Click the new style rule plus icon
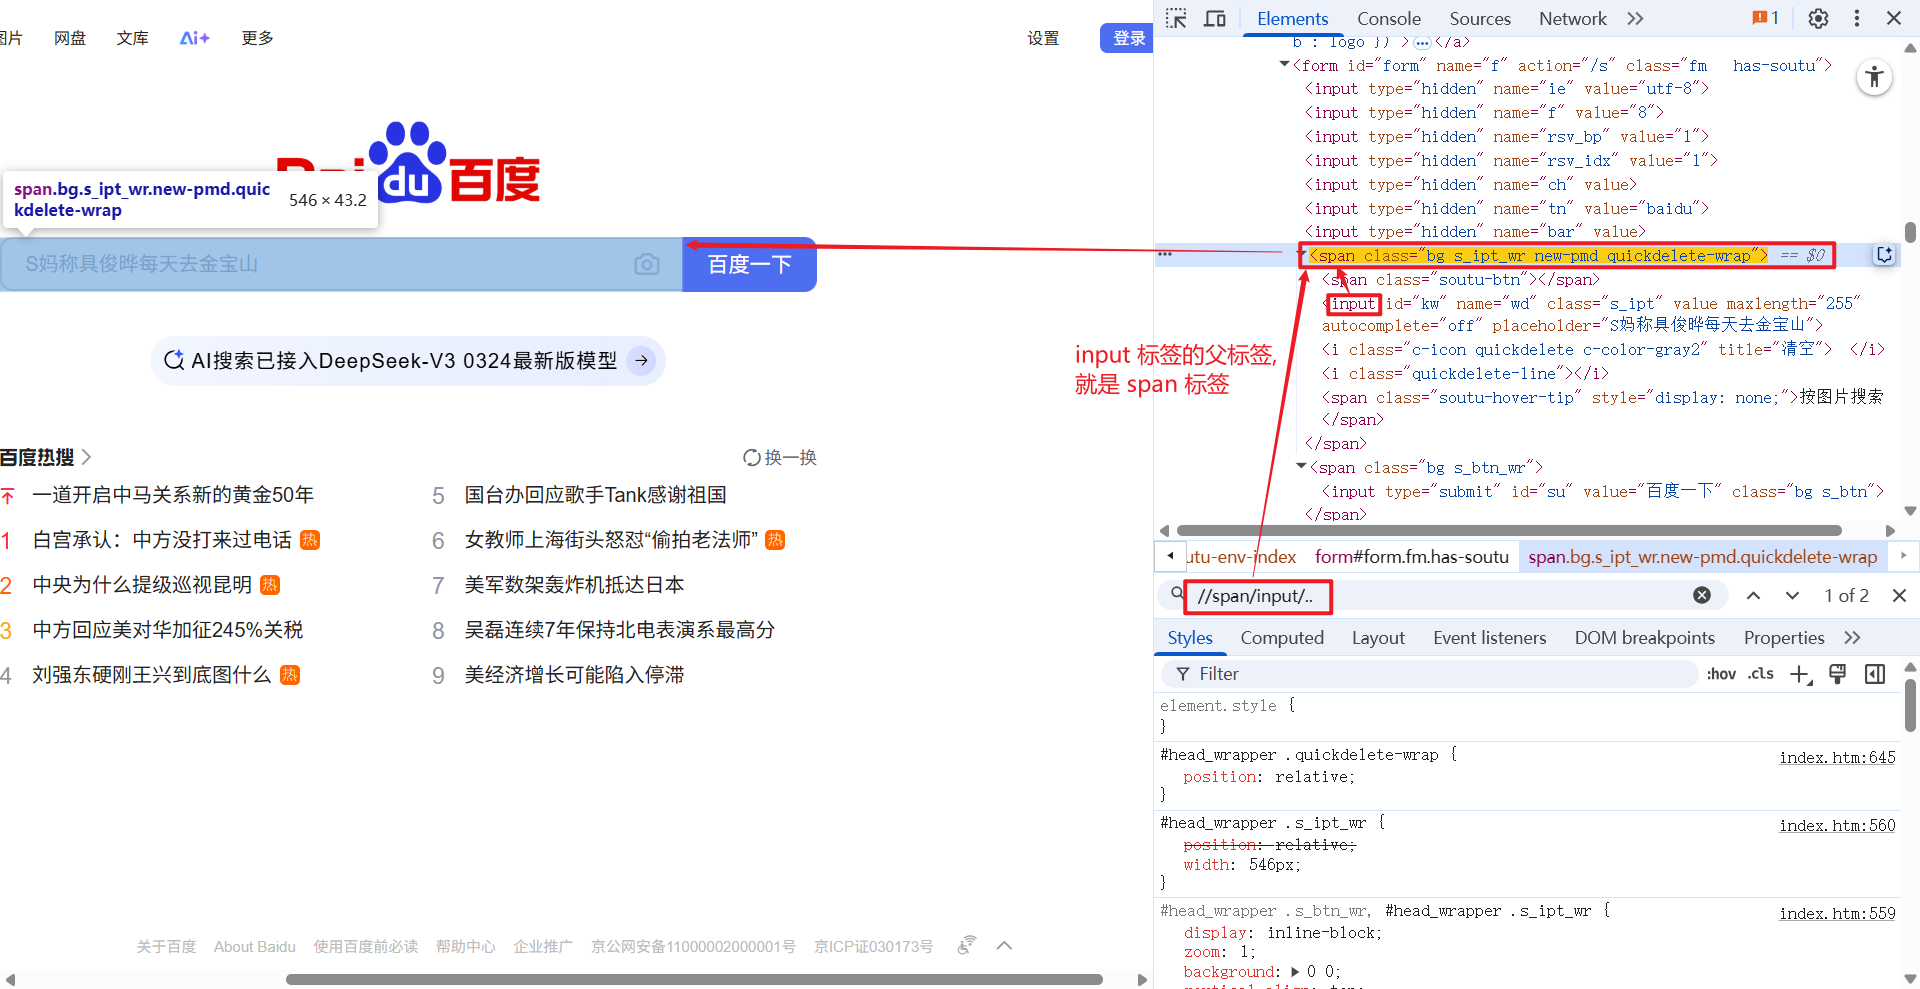The width and height of the screenshot is (1920, 989). 1800,675
